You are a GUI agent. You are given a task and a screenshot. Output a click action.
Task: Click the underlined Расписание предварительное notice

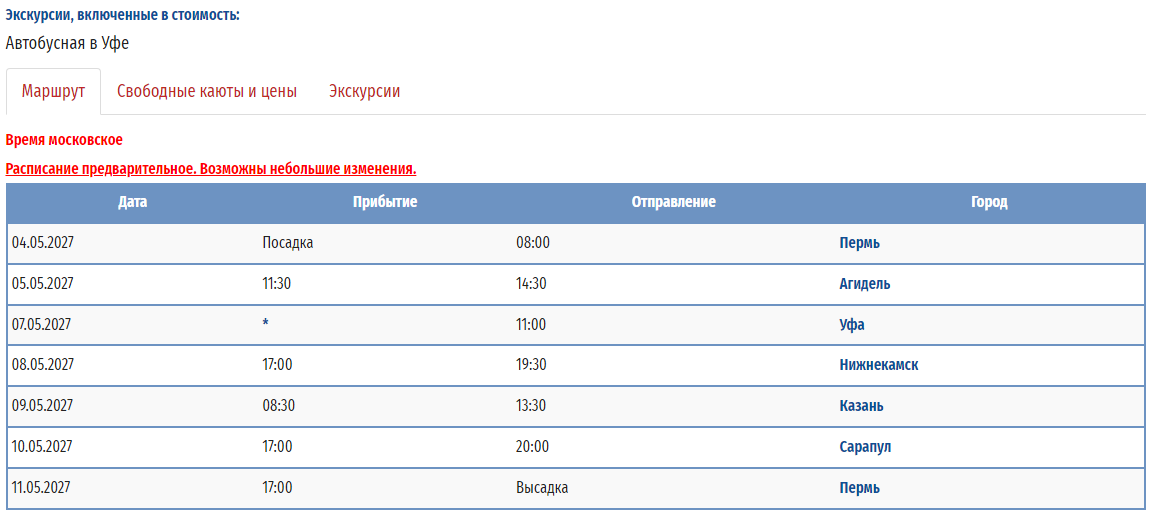click(211, 169)
